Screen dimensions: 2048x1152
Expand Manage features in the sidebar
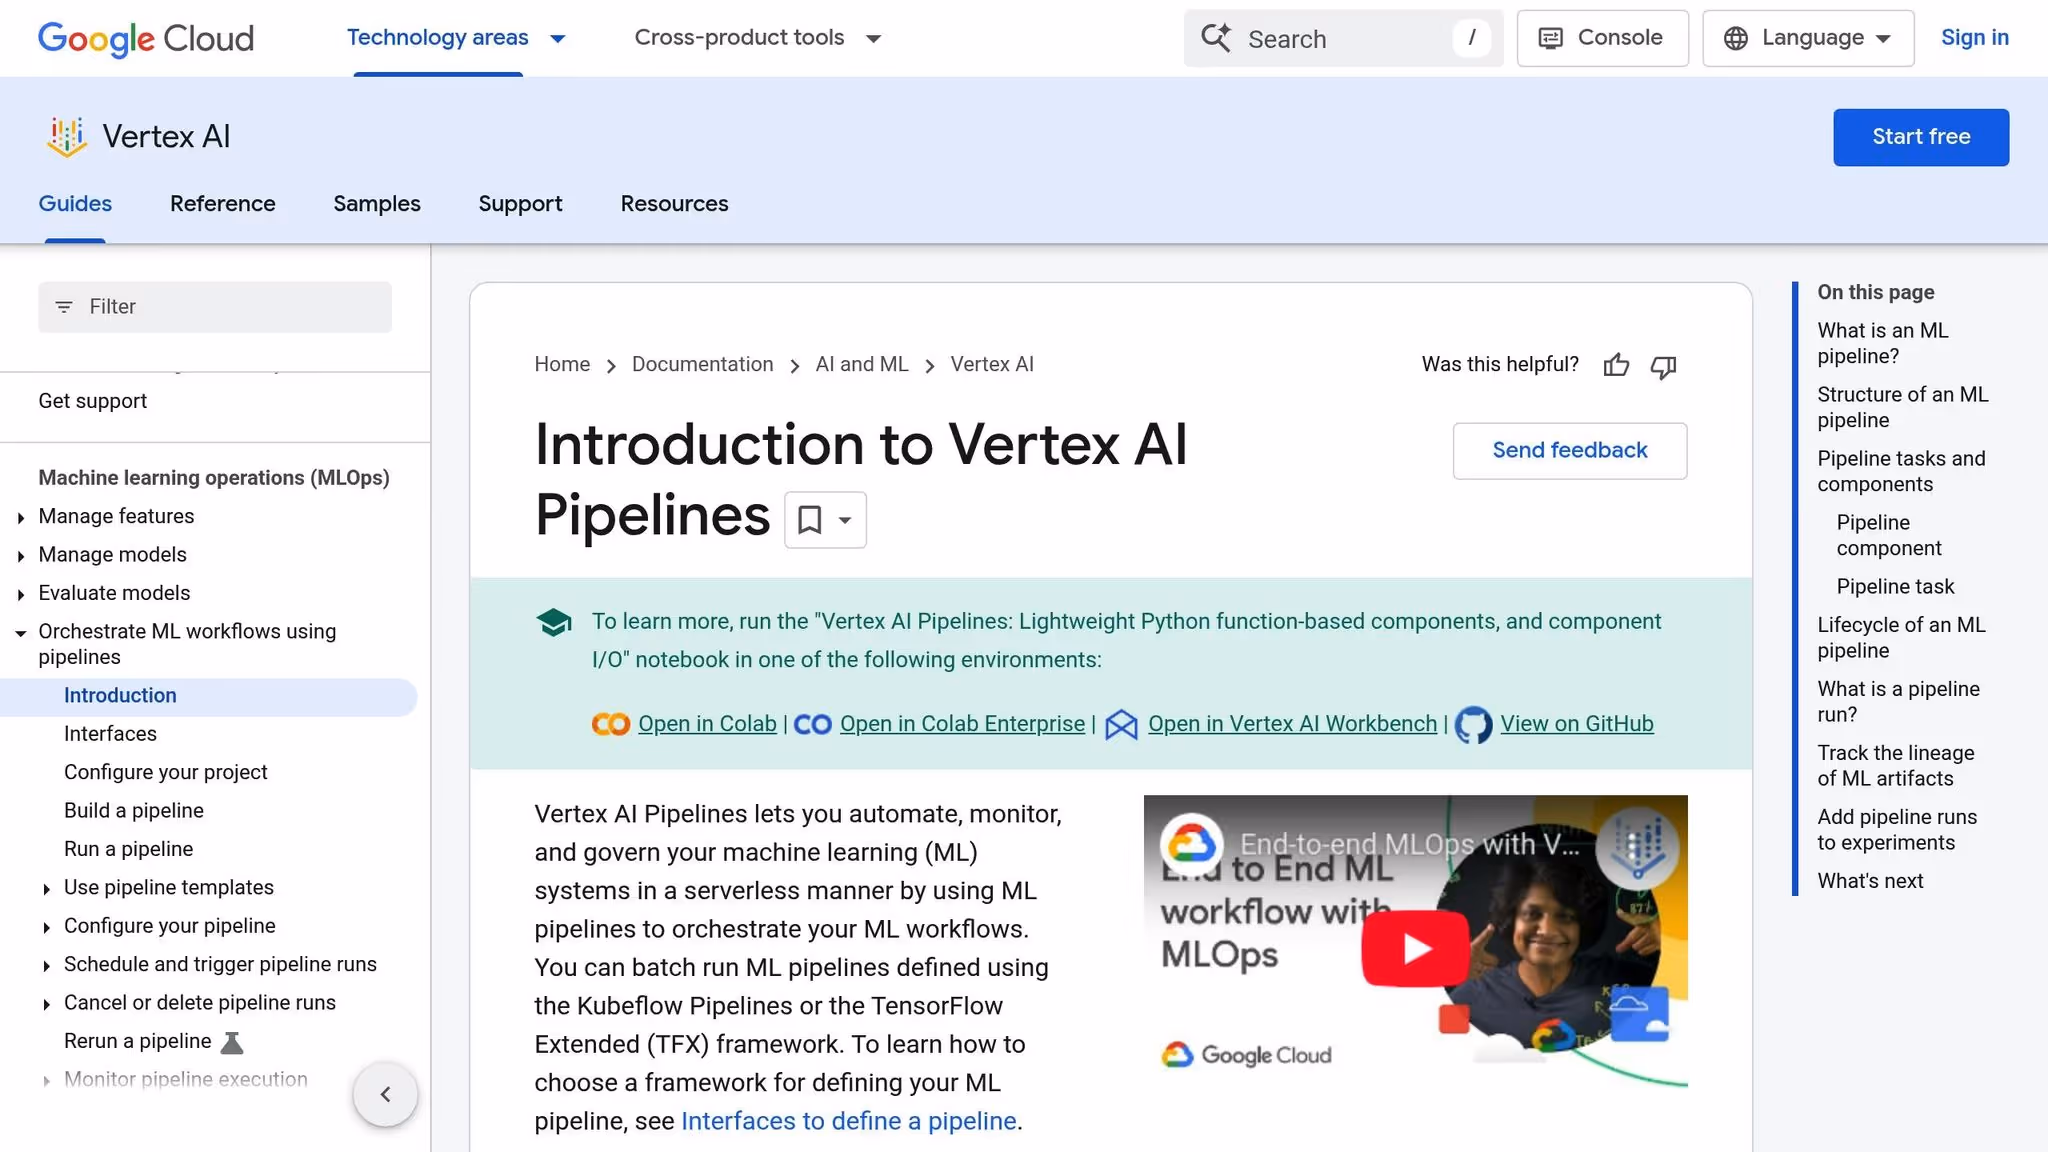[x=22, y=517]
